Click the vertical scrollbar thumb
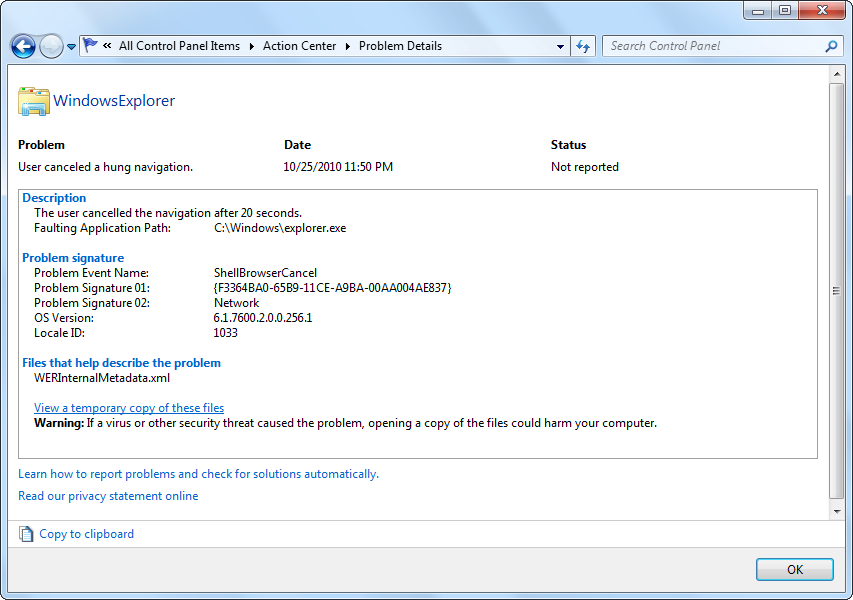Image resolution: width=853 pixels, height=600 pixels. click(x=837, y=291)
